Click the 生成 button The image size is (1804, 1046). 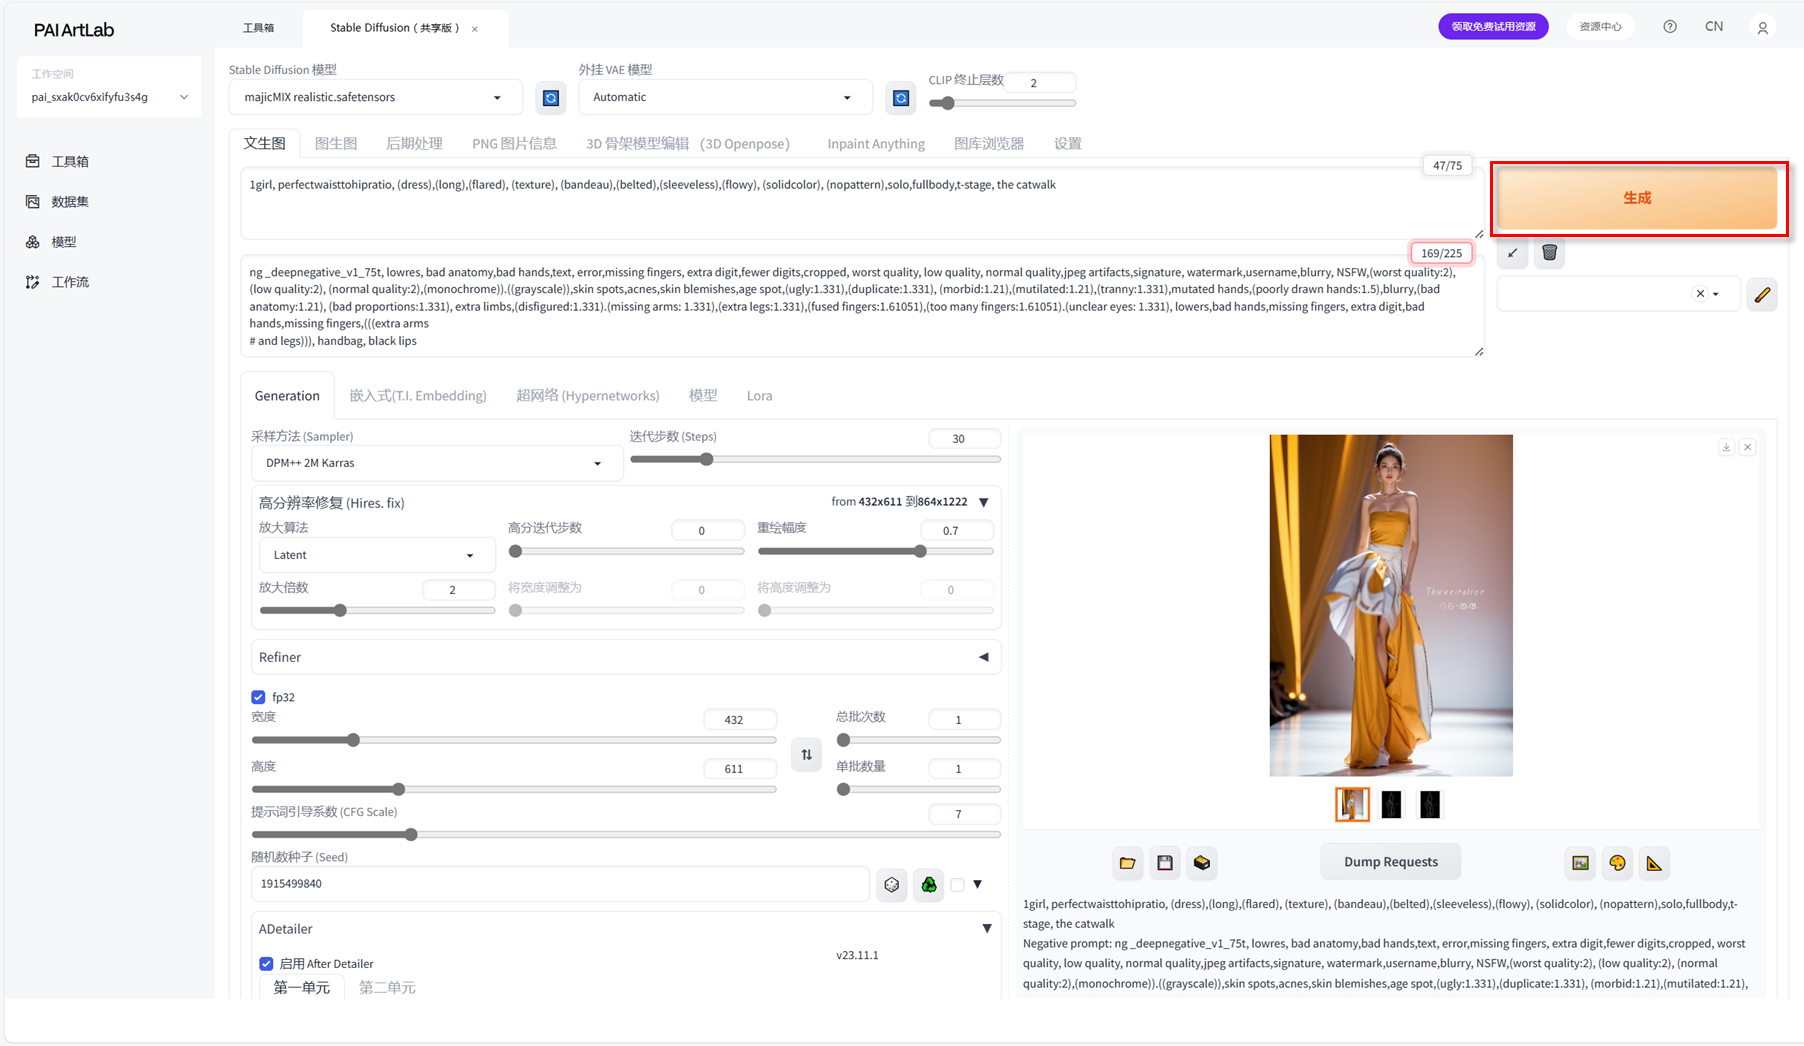[x=1636, y=198]
